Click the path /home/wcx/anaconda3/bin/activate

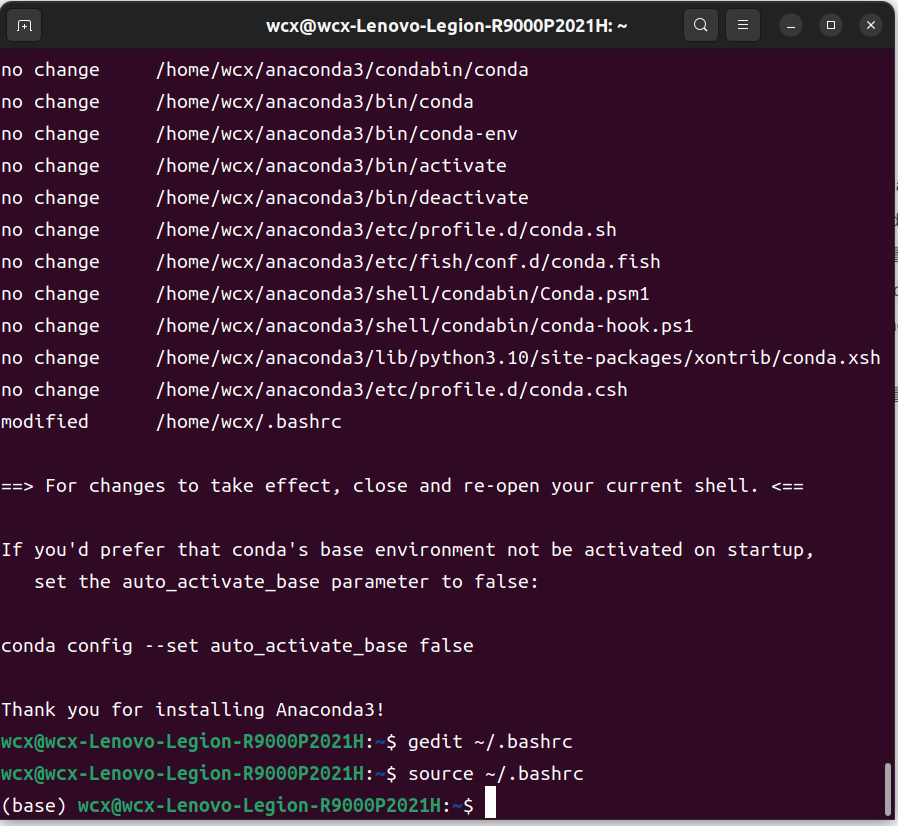331,166
